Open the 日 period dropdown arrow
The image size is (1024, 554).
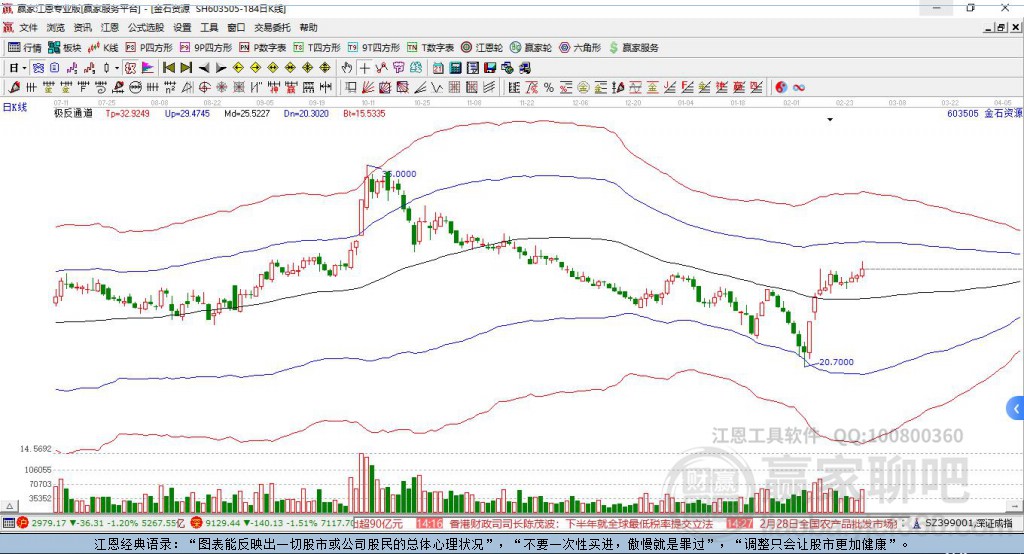click(x=24, y=68)
